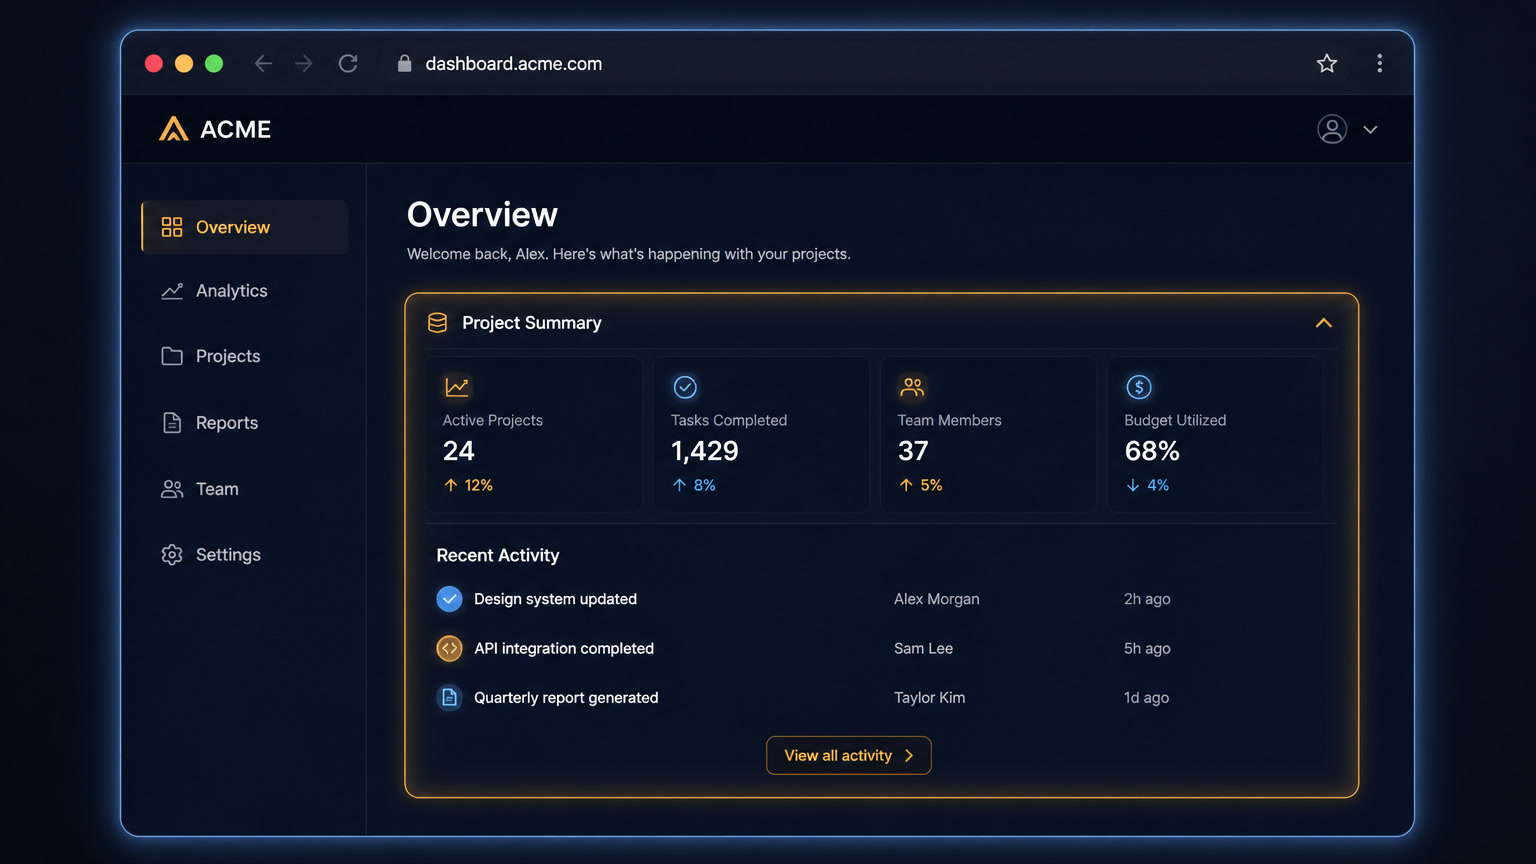The height and width of the screenshot is (864, 1536).
Task: Click the blue check icon for Design system updated
Action: (449, 599)
